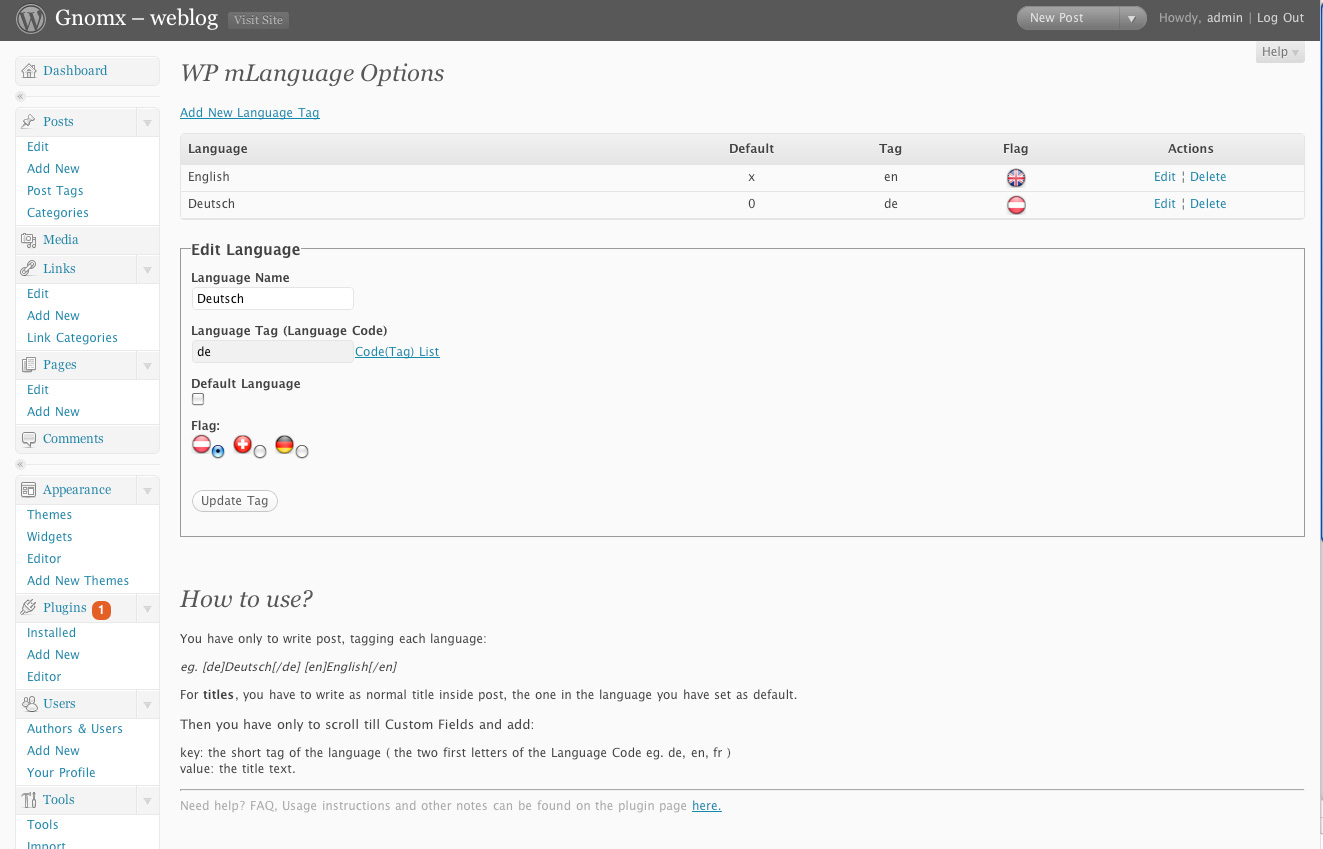Click the German flag icon under Flag
Image resolution: width=1323 pixels, height=849 pixels.
click(285, 445)
